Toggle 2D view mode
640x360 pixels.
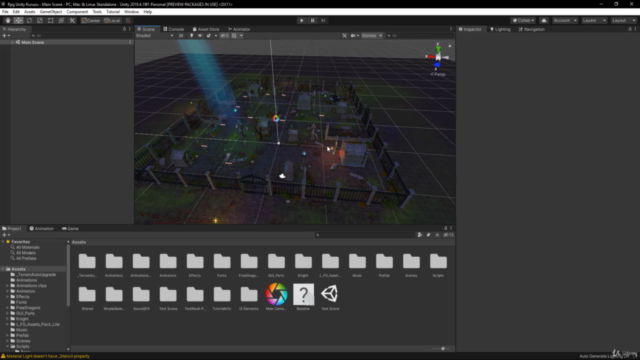tap(181, 36)
